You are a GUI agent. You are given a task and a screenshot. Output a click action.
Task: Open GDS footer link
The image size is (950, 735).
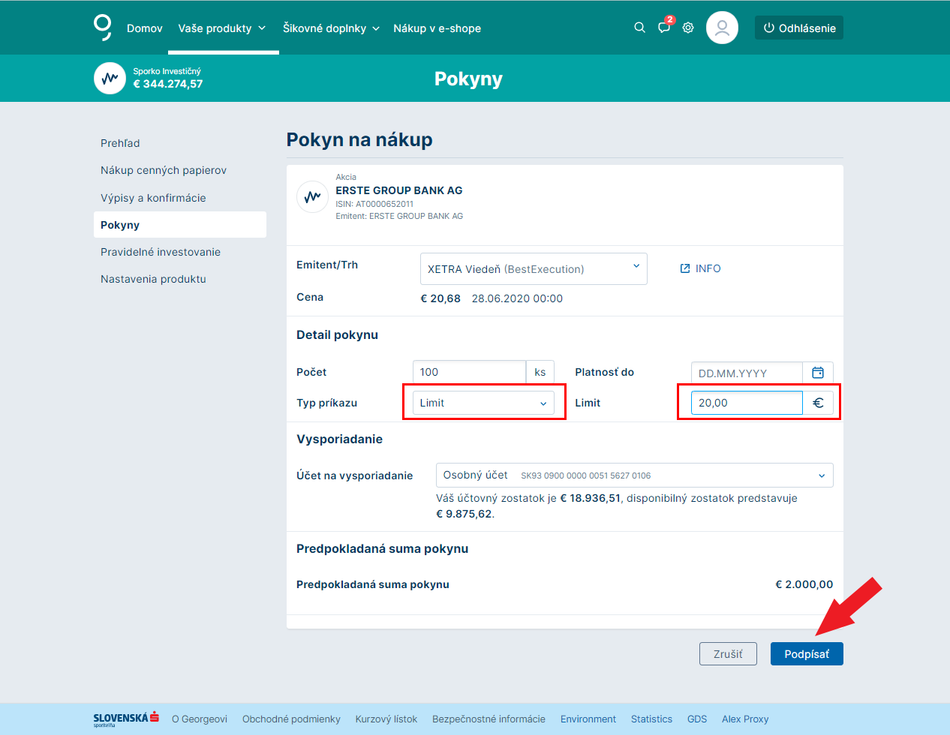[x=697, y=719]
